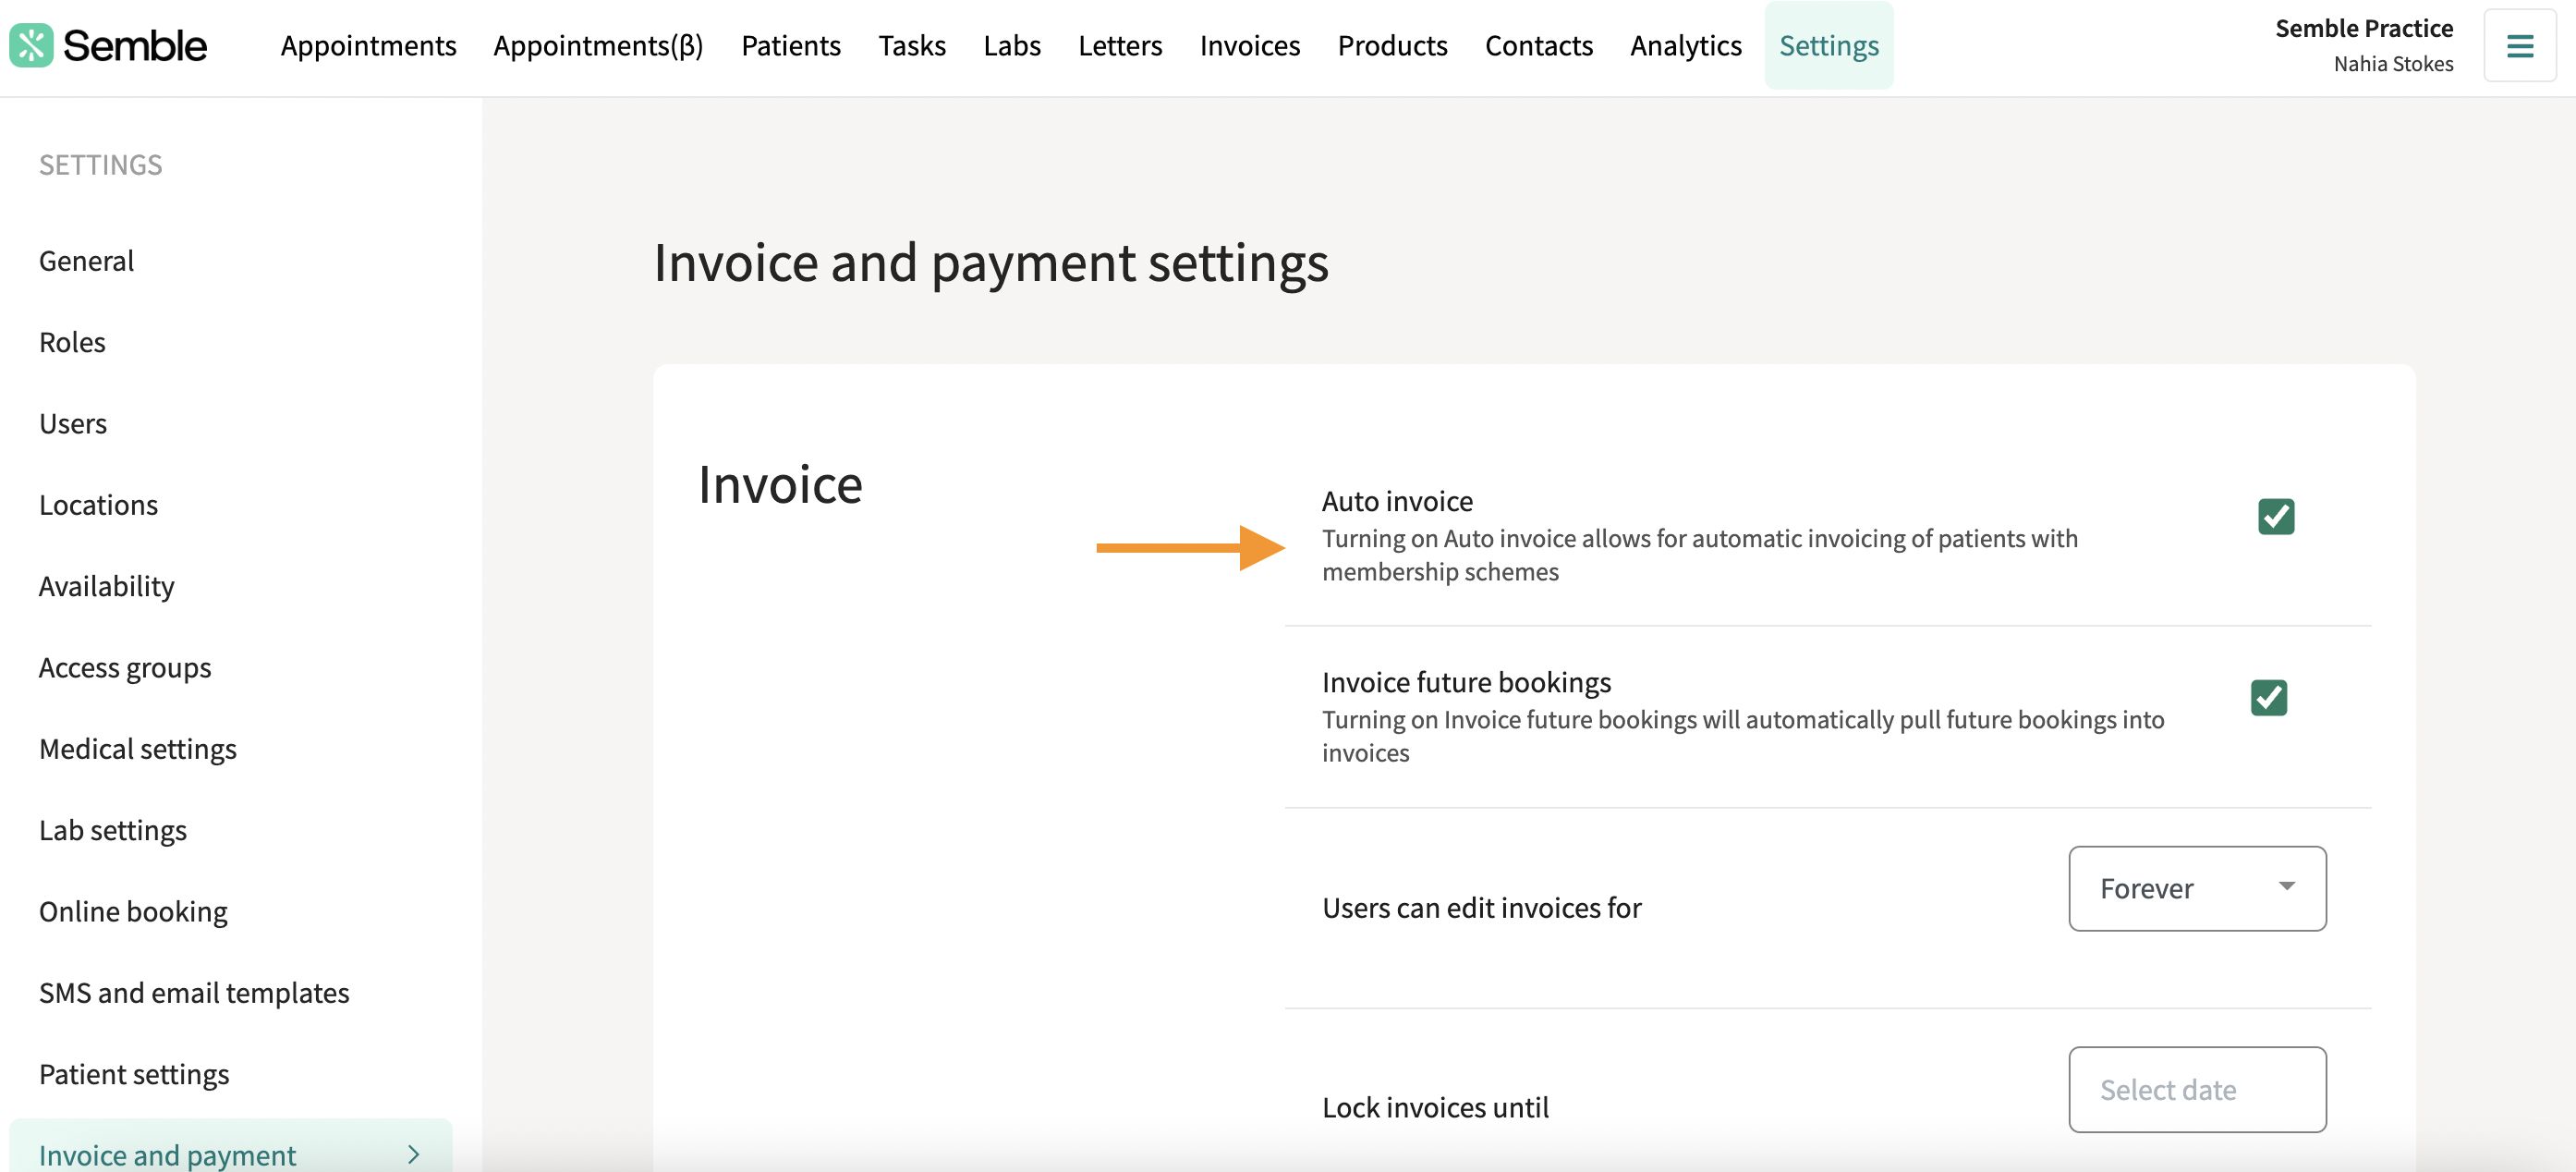
Task: Go to Online booking settings
Action: (133, 911)
